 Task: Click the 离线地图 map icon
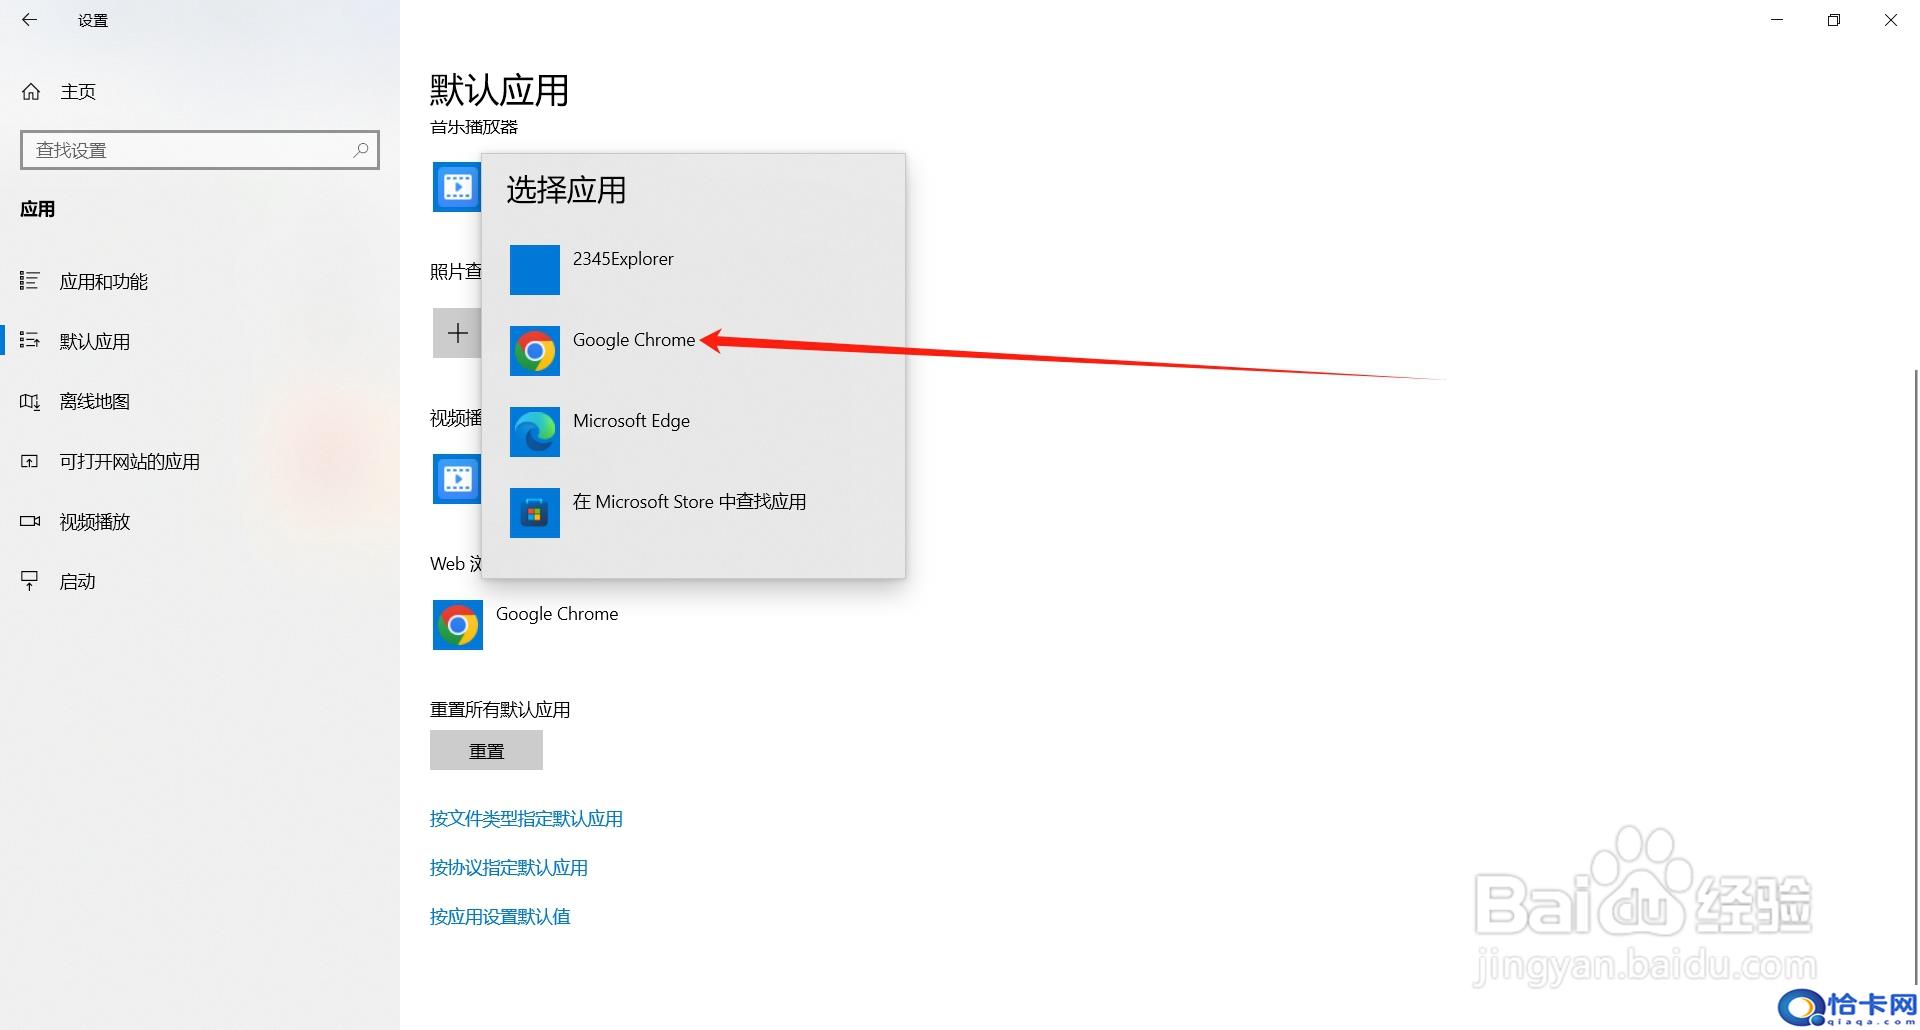(x=30, y=402)
